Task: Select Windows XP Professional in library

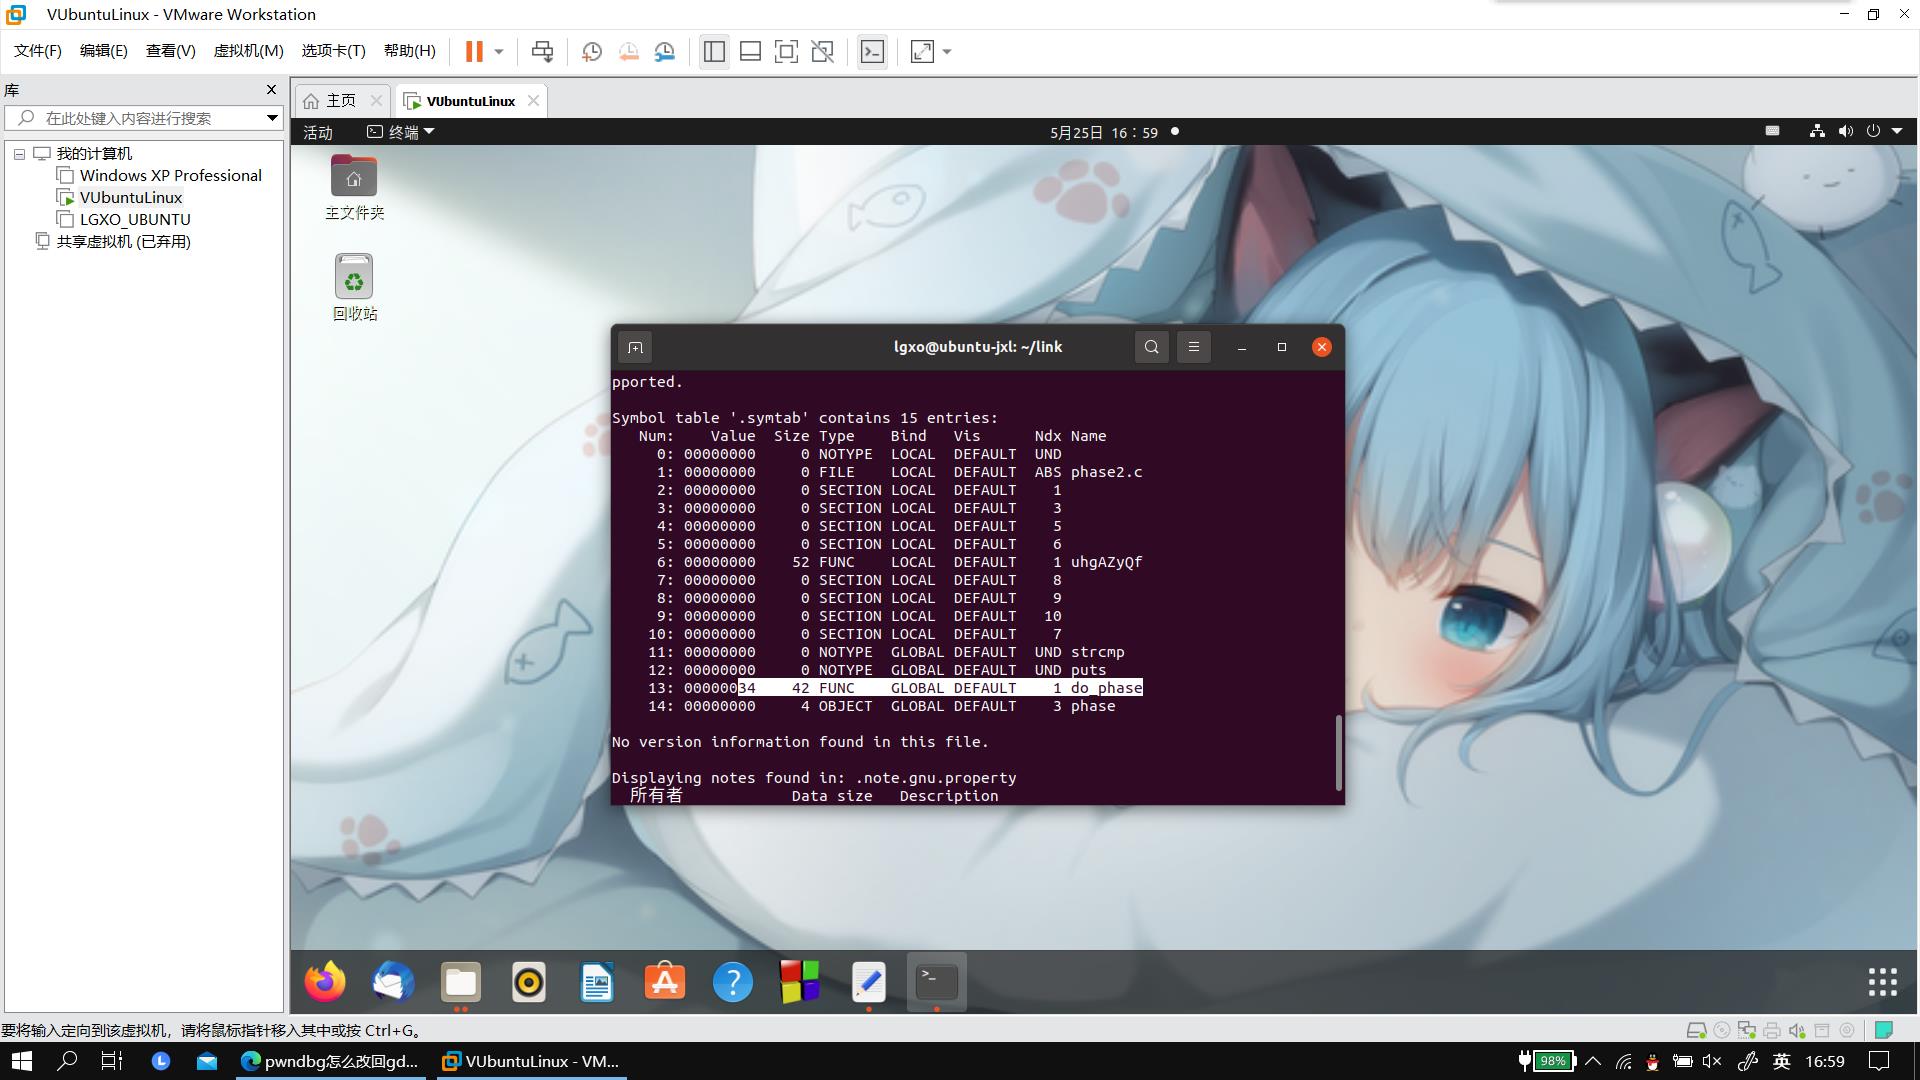Action: tap(170, 176)
